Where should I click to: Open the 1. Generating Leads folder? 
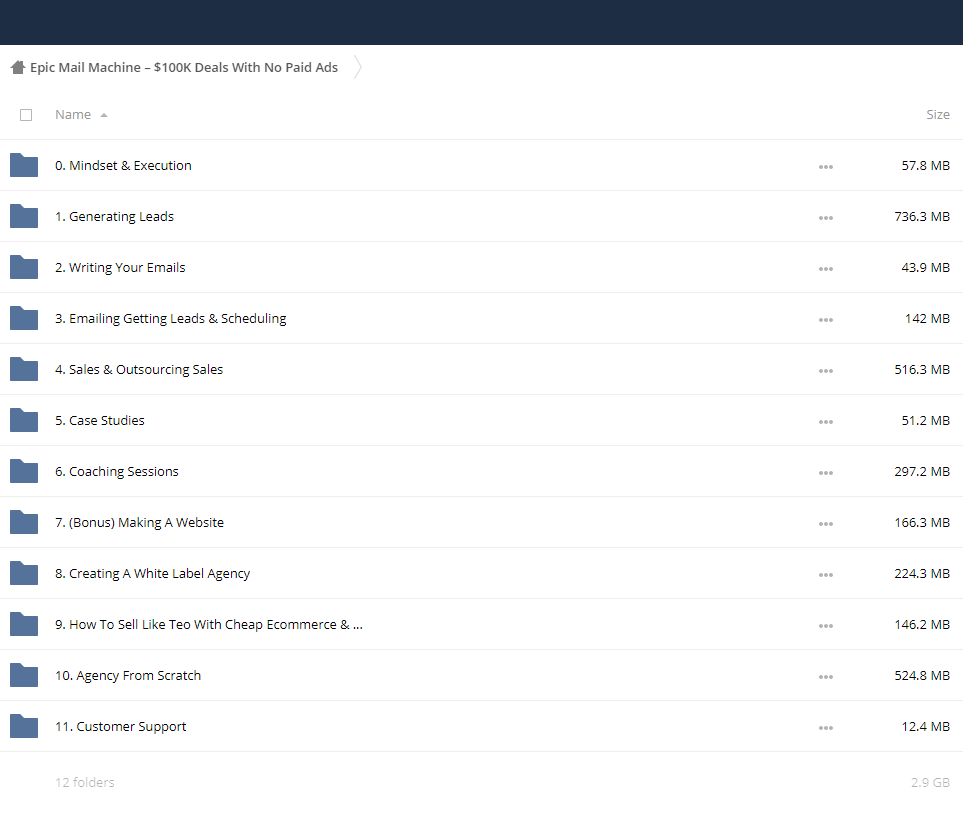click(x=114, y=217)
